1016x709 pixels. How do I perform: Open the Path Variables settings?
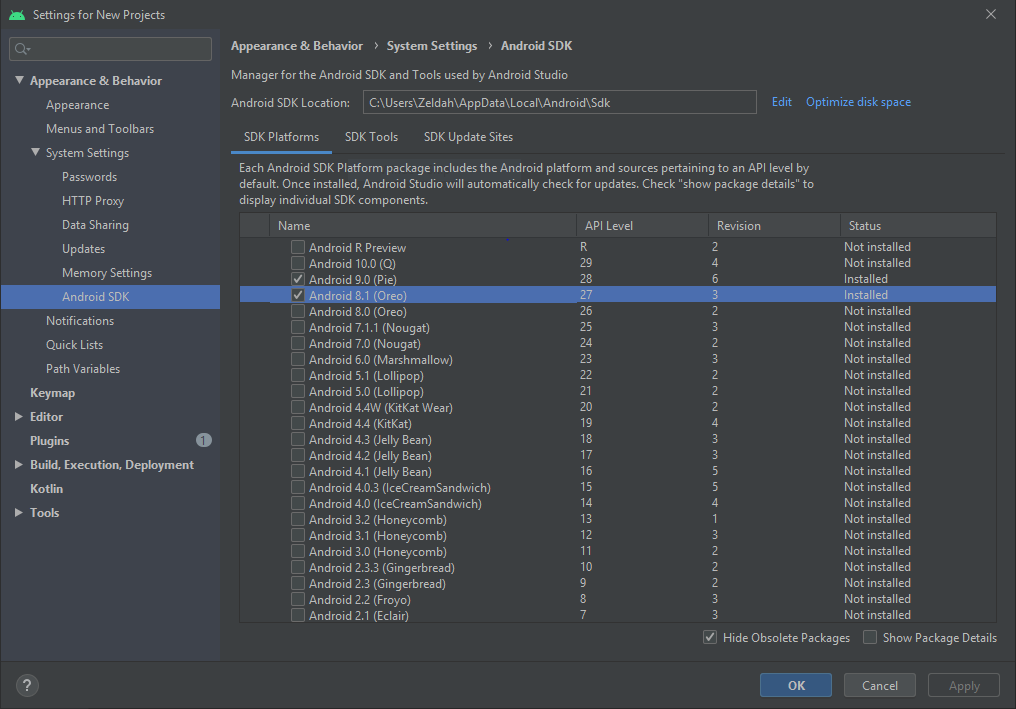pyautogui.click(x=83, y=369)
